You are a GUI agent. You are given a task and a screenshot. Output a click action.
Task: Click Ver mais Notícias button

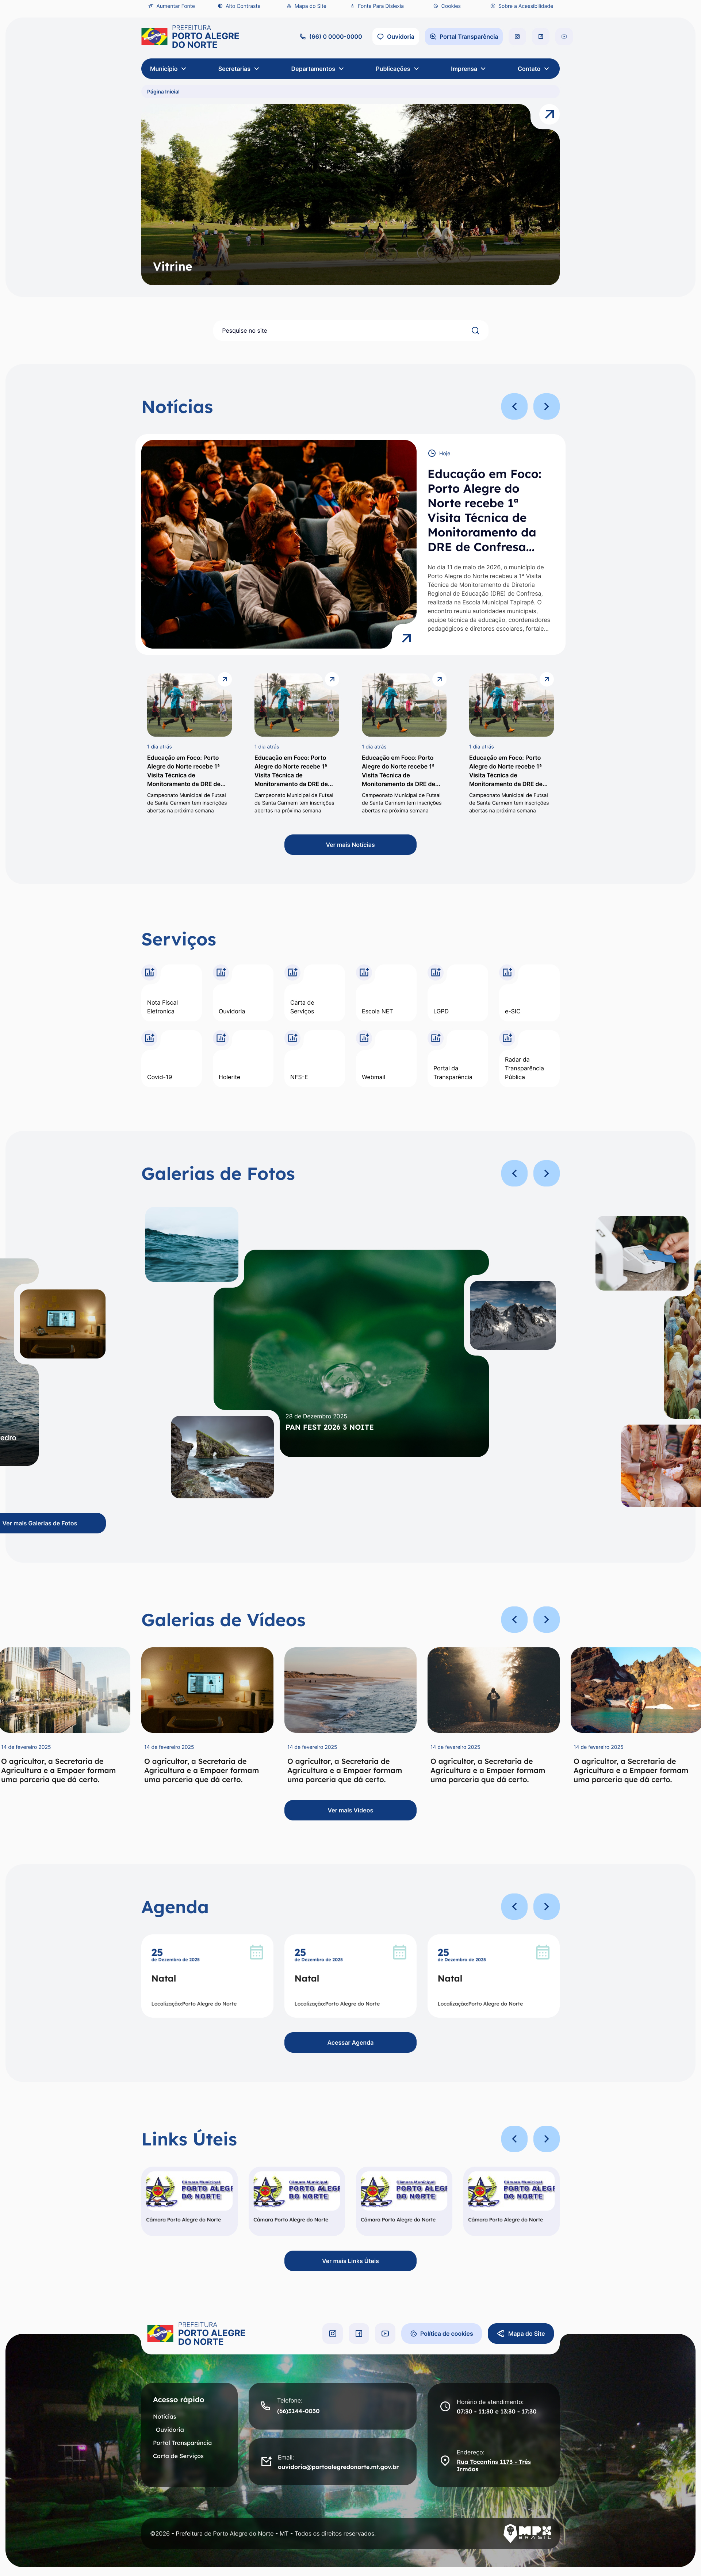tap(350, 845)
